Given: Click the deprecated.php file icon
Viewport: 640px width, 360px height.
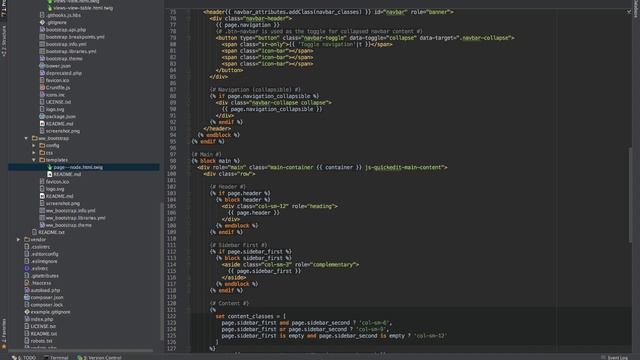Looking at the screenshot, I should tap(42, 73).
